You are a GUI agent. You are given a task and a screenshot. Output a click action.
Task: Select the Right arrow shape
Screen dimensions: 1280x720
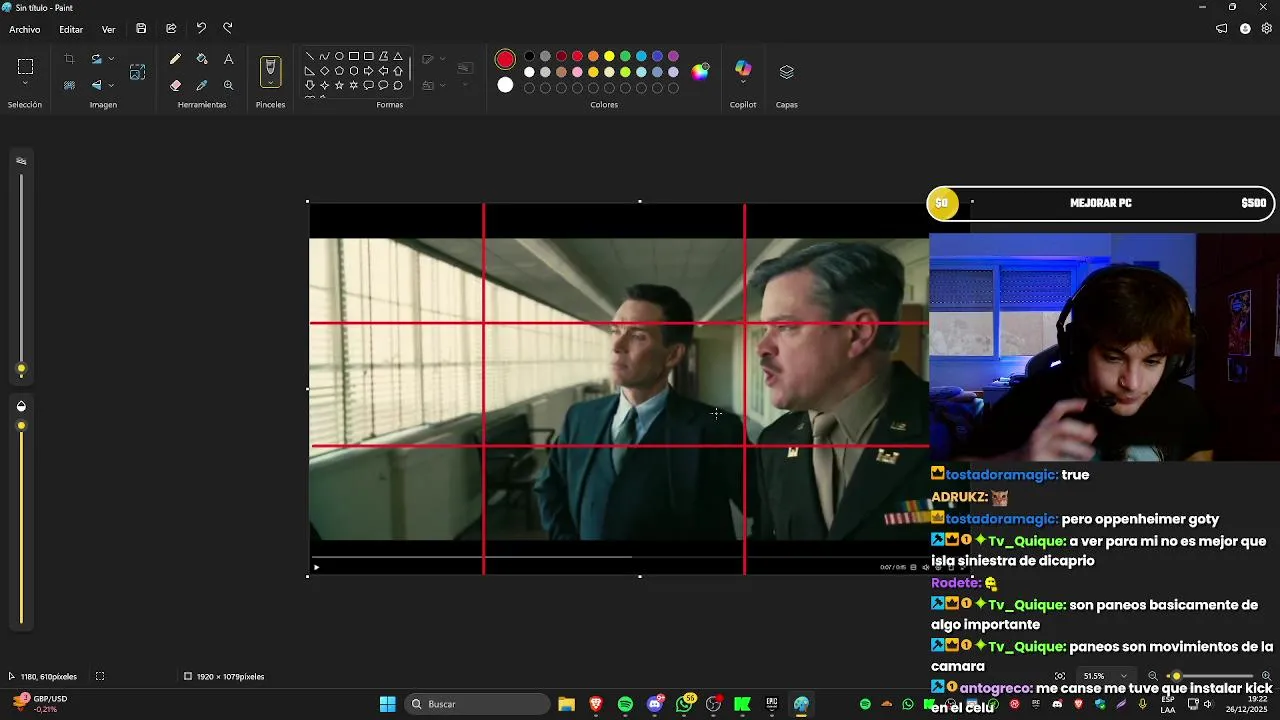point(369,71)
